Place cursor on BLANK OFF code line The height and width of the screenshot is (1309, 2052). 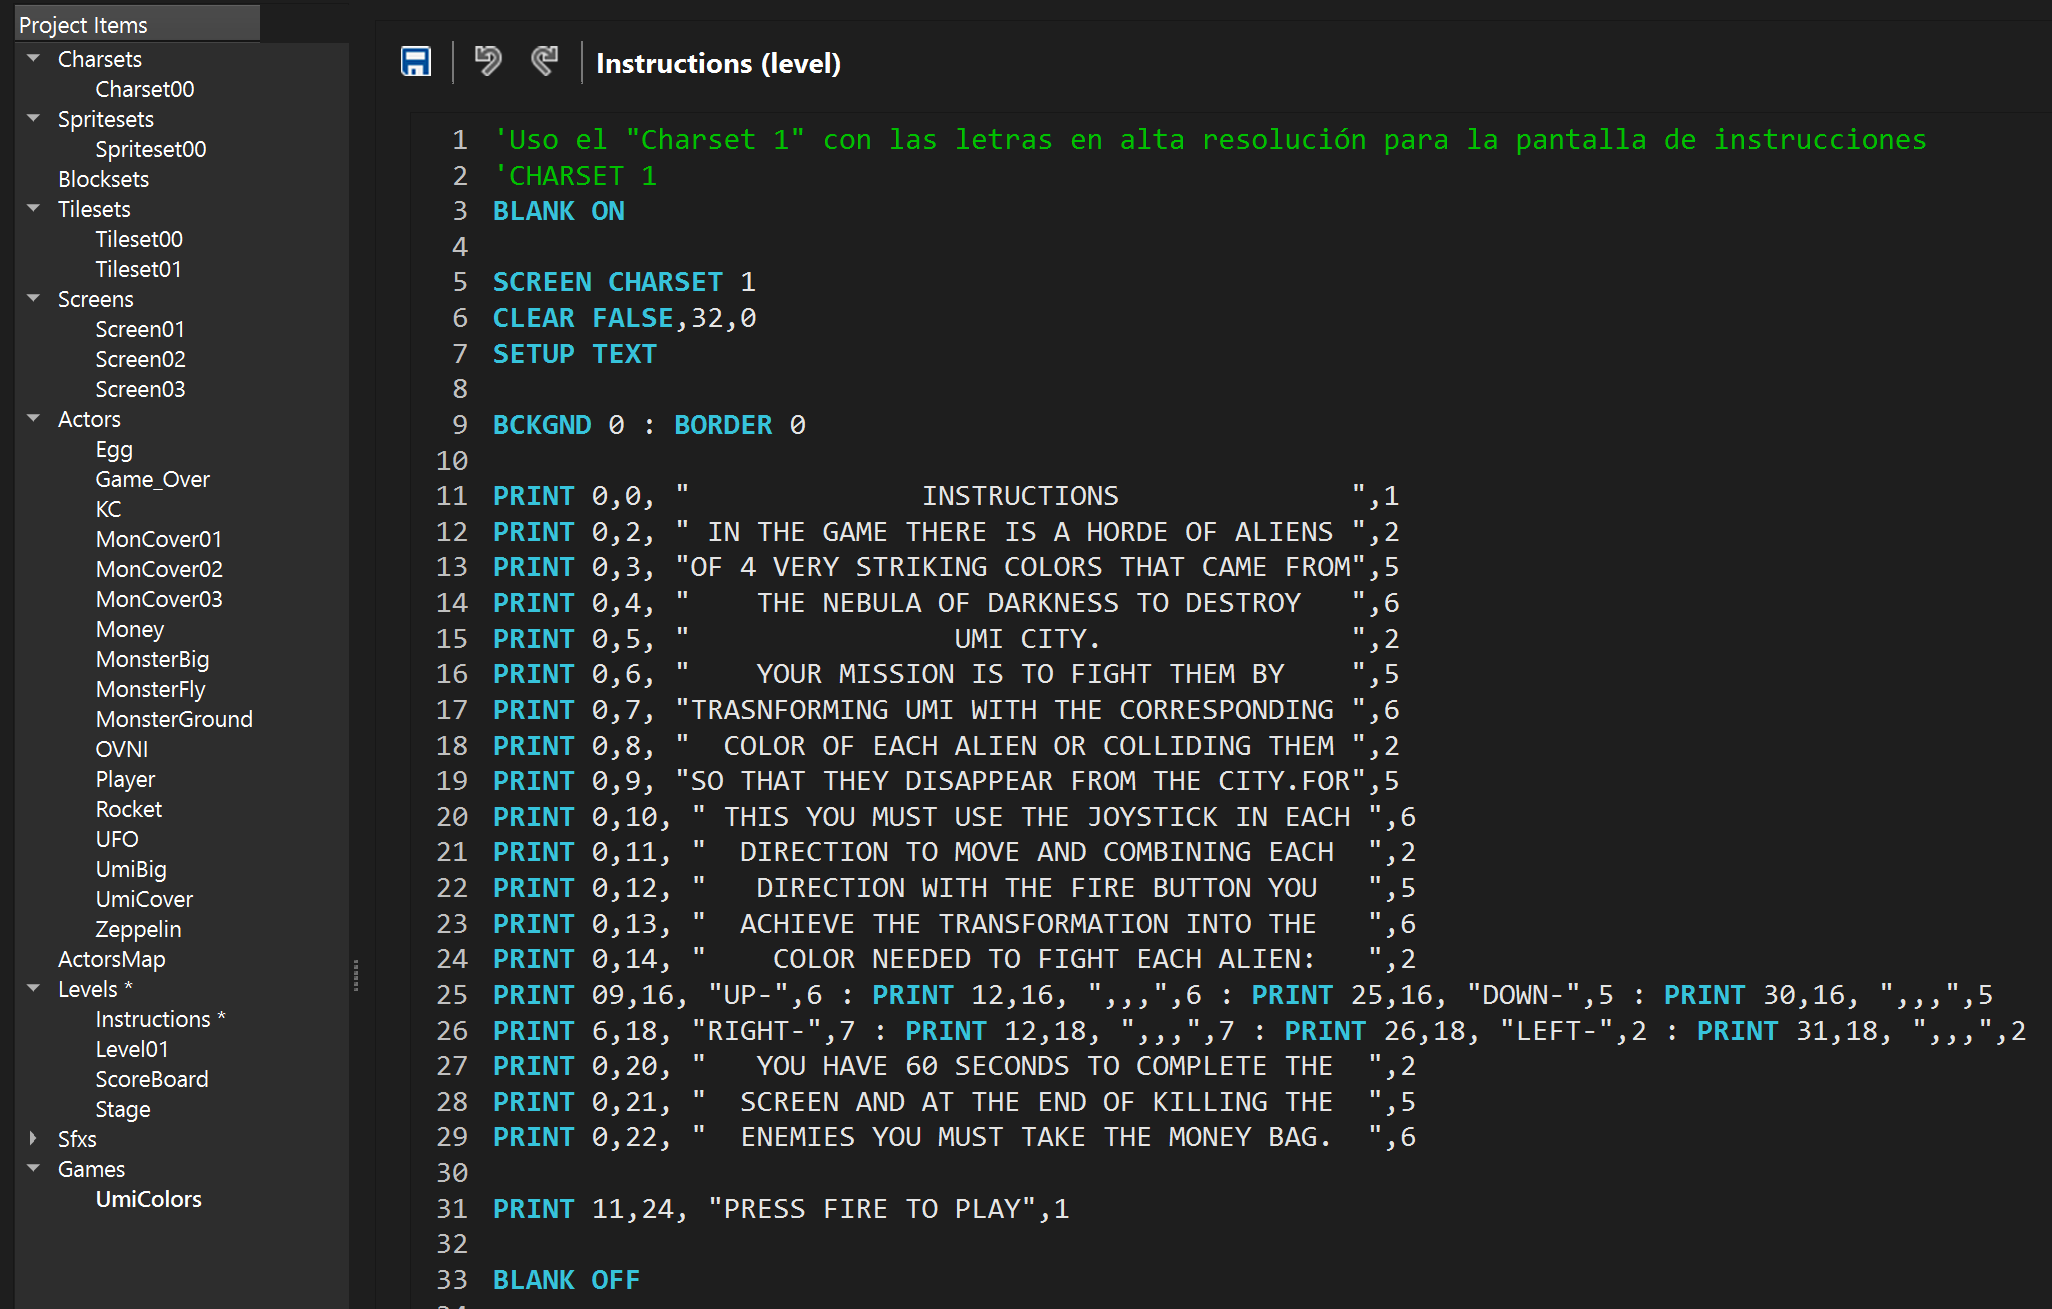(566, 1280)
